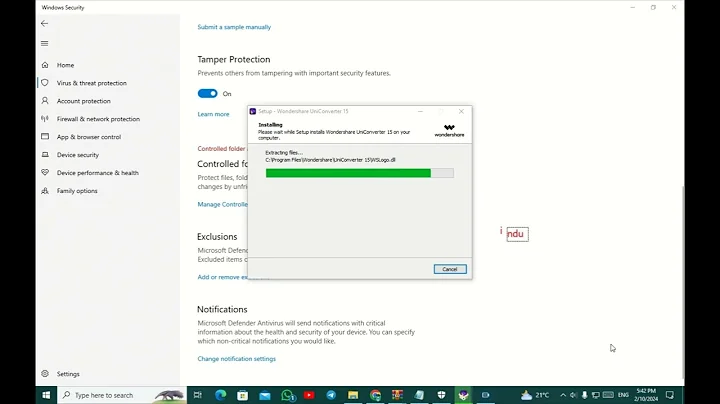Click the speaker volume icon in system tray

coord(574,395)
